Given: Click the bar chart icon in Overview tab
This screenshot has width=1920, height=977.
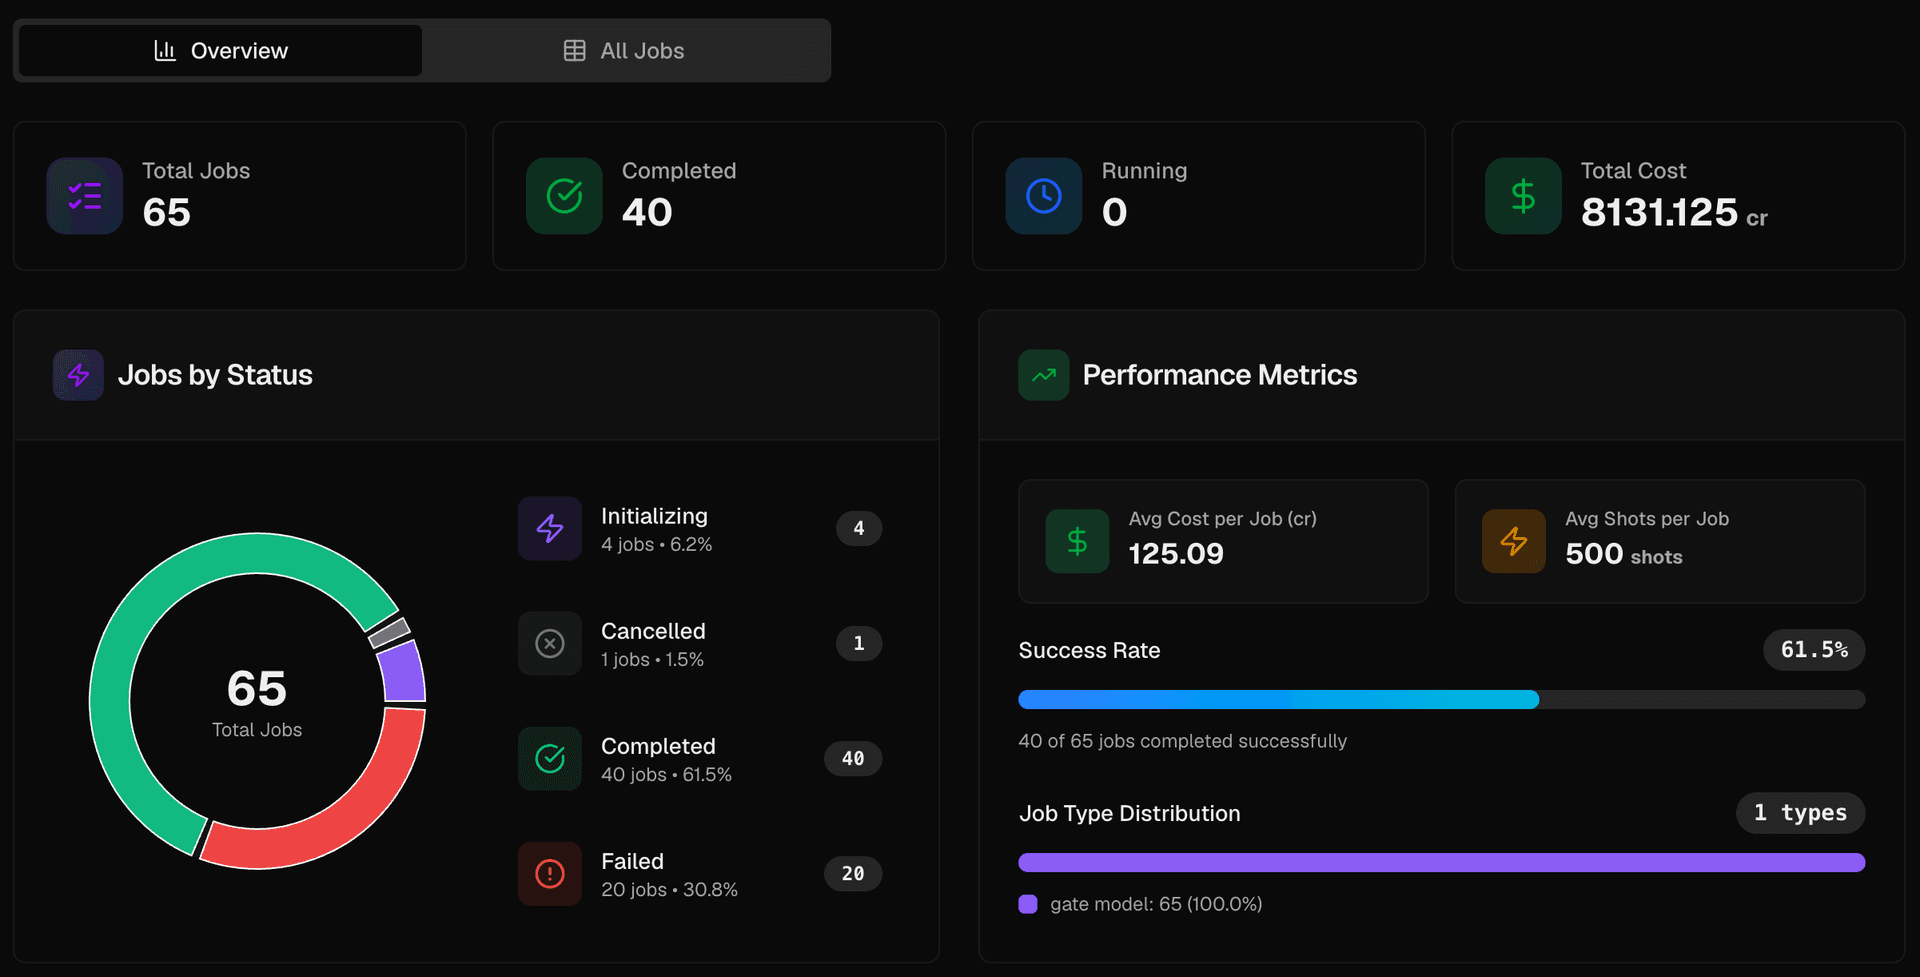Looking at the screenshot, I should tap(165, 51).
